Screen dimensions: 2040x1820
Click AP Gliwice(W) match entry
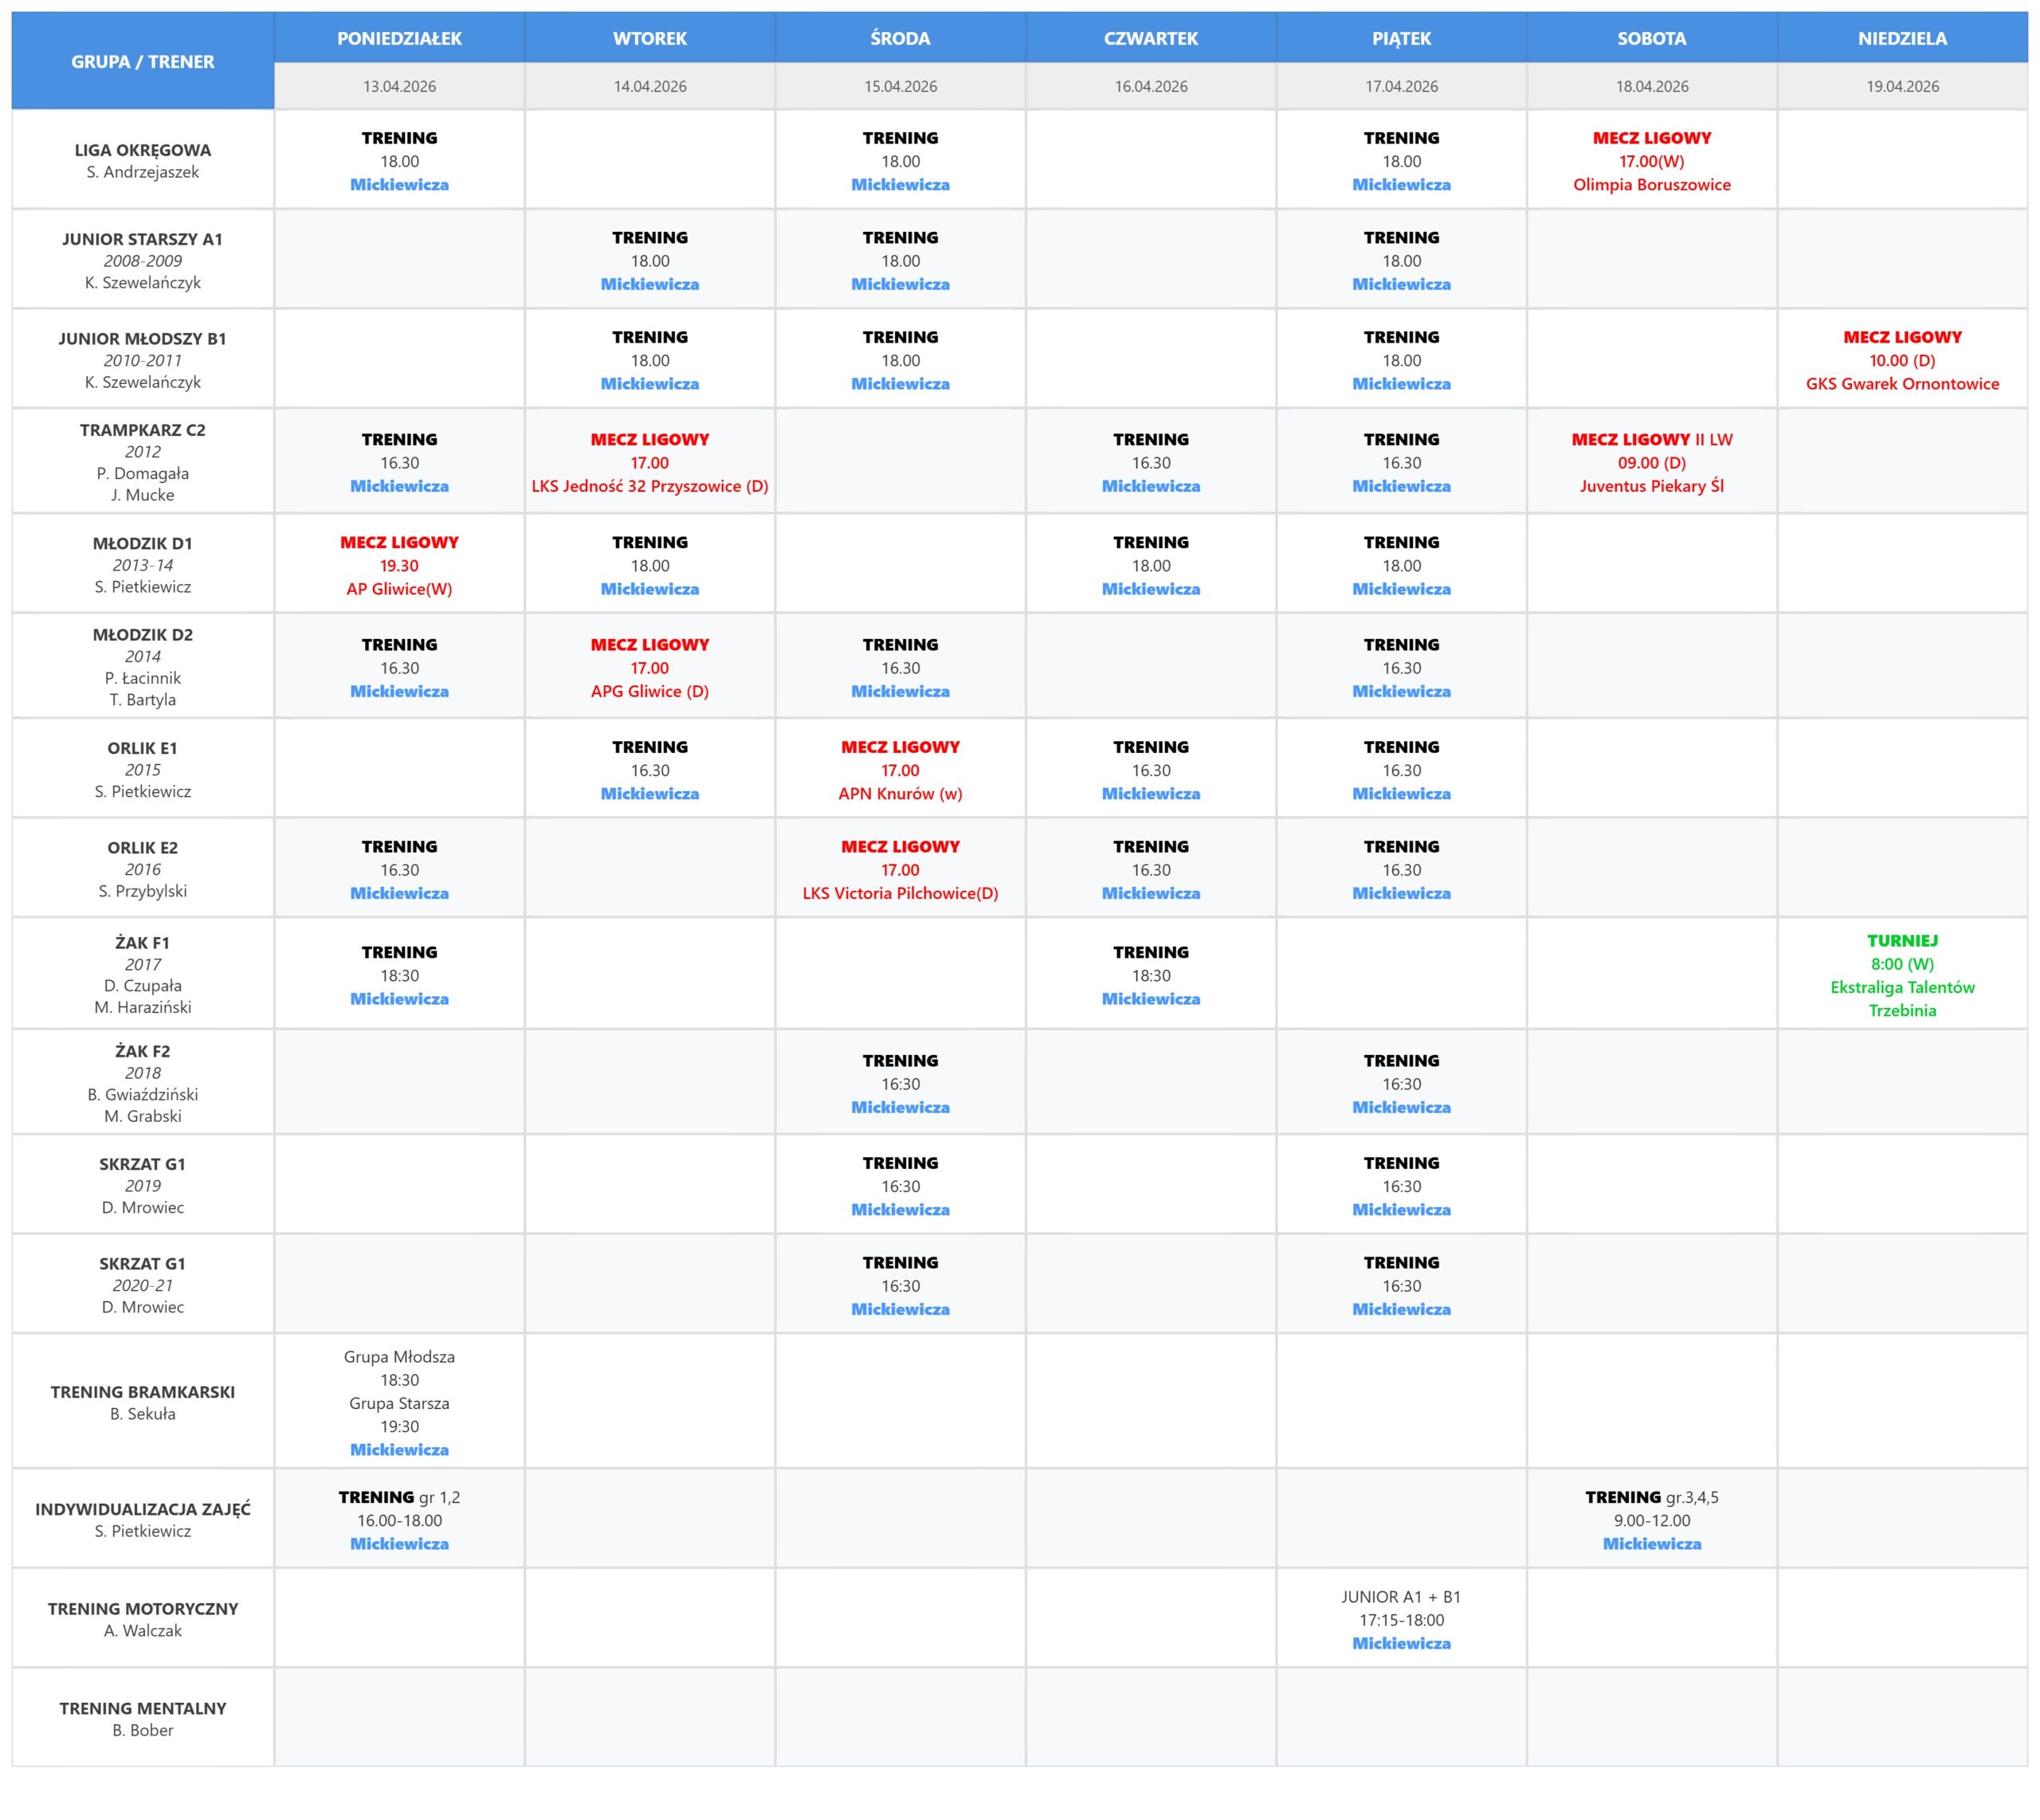click(399, 589)
